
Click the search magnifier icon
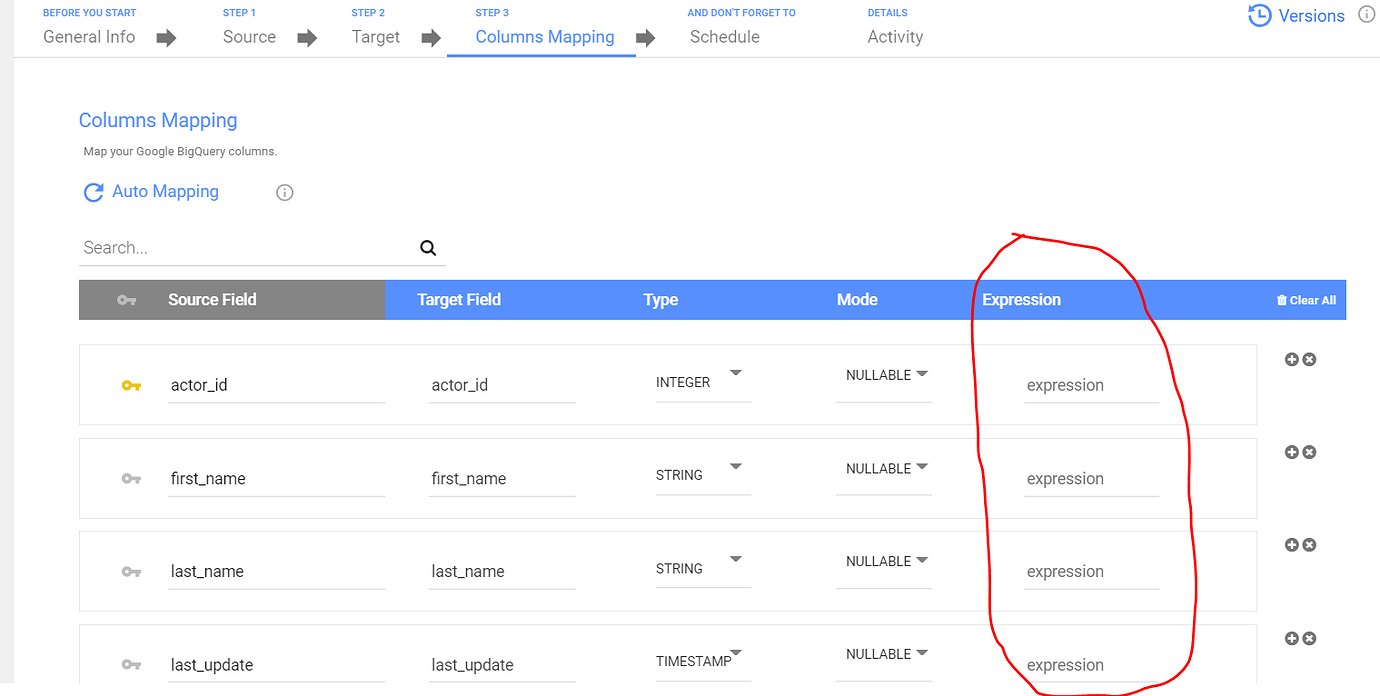(428, 248)
